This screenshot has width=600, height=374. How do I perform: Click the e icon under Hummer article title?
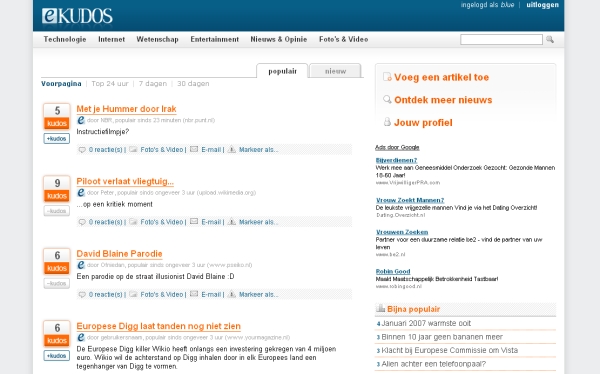click(x=81, y=120)
